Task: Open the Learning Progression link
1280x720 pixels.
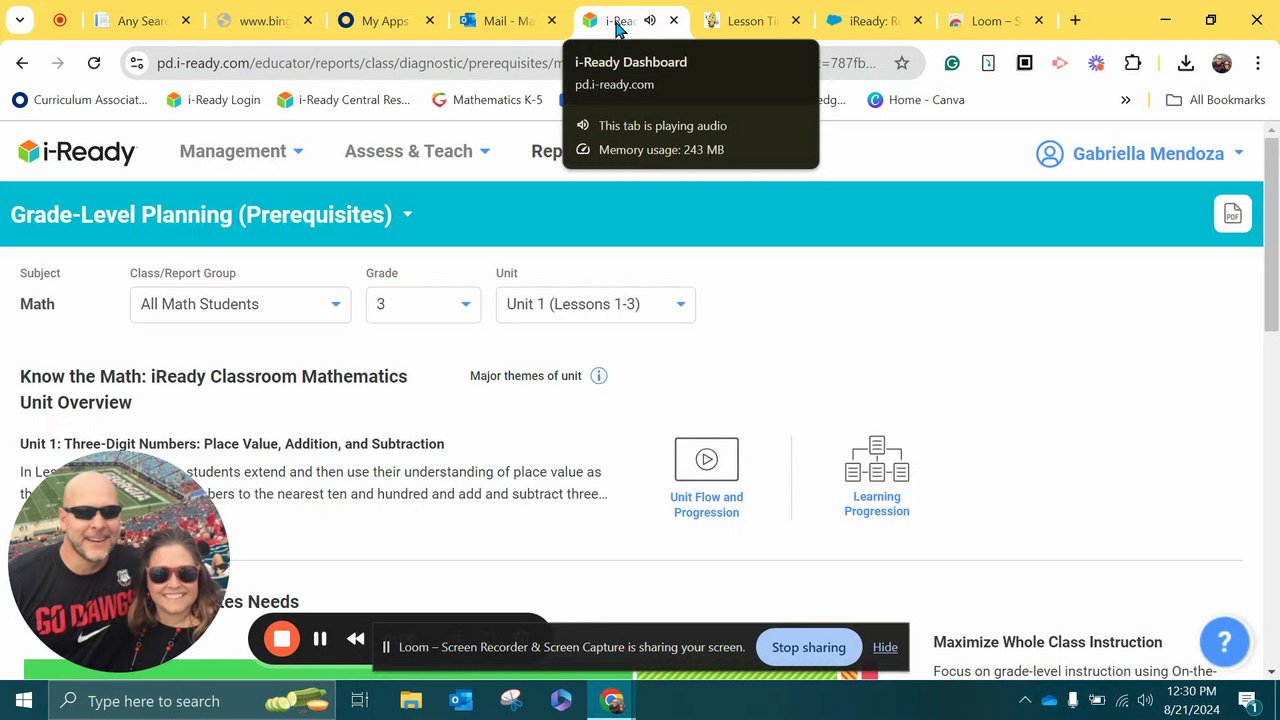Action: click(877, 504)
